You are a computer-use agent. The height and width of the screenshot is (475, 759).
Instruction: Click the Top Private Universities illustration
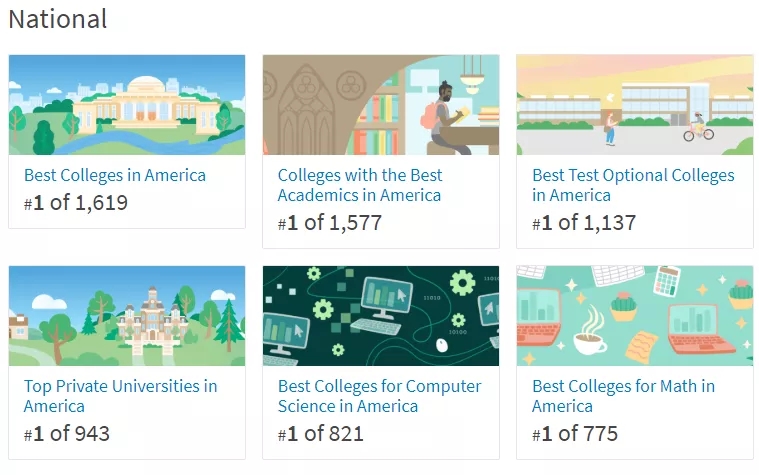pyautogui.click(x=127, y=316)
